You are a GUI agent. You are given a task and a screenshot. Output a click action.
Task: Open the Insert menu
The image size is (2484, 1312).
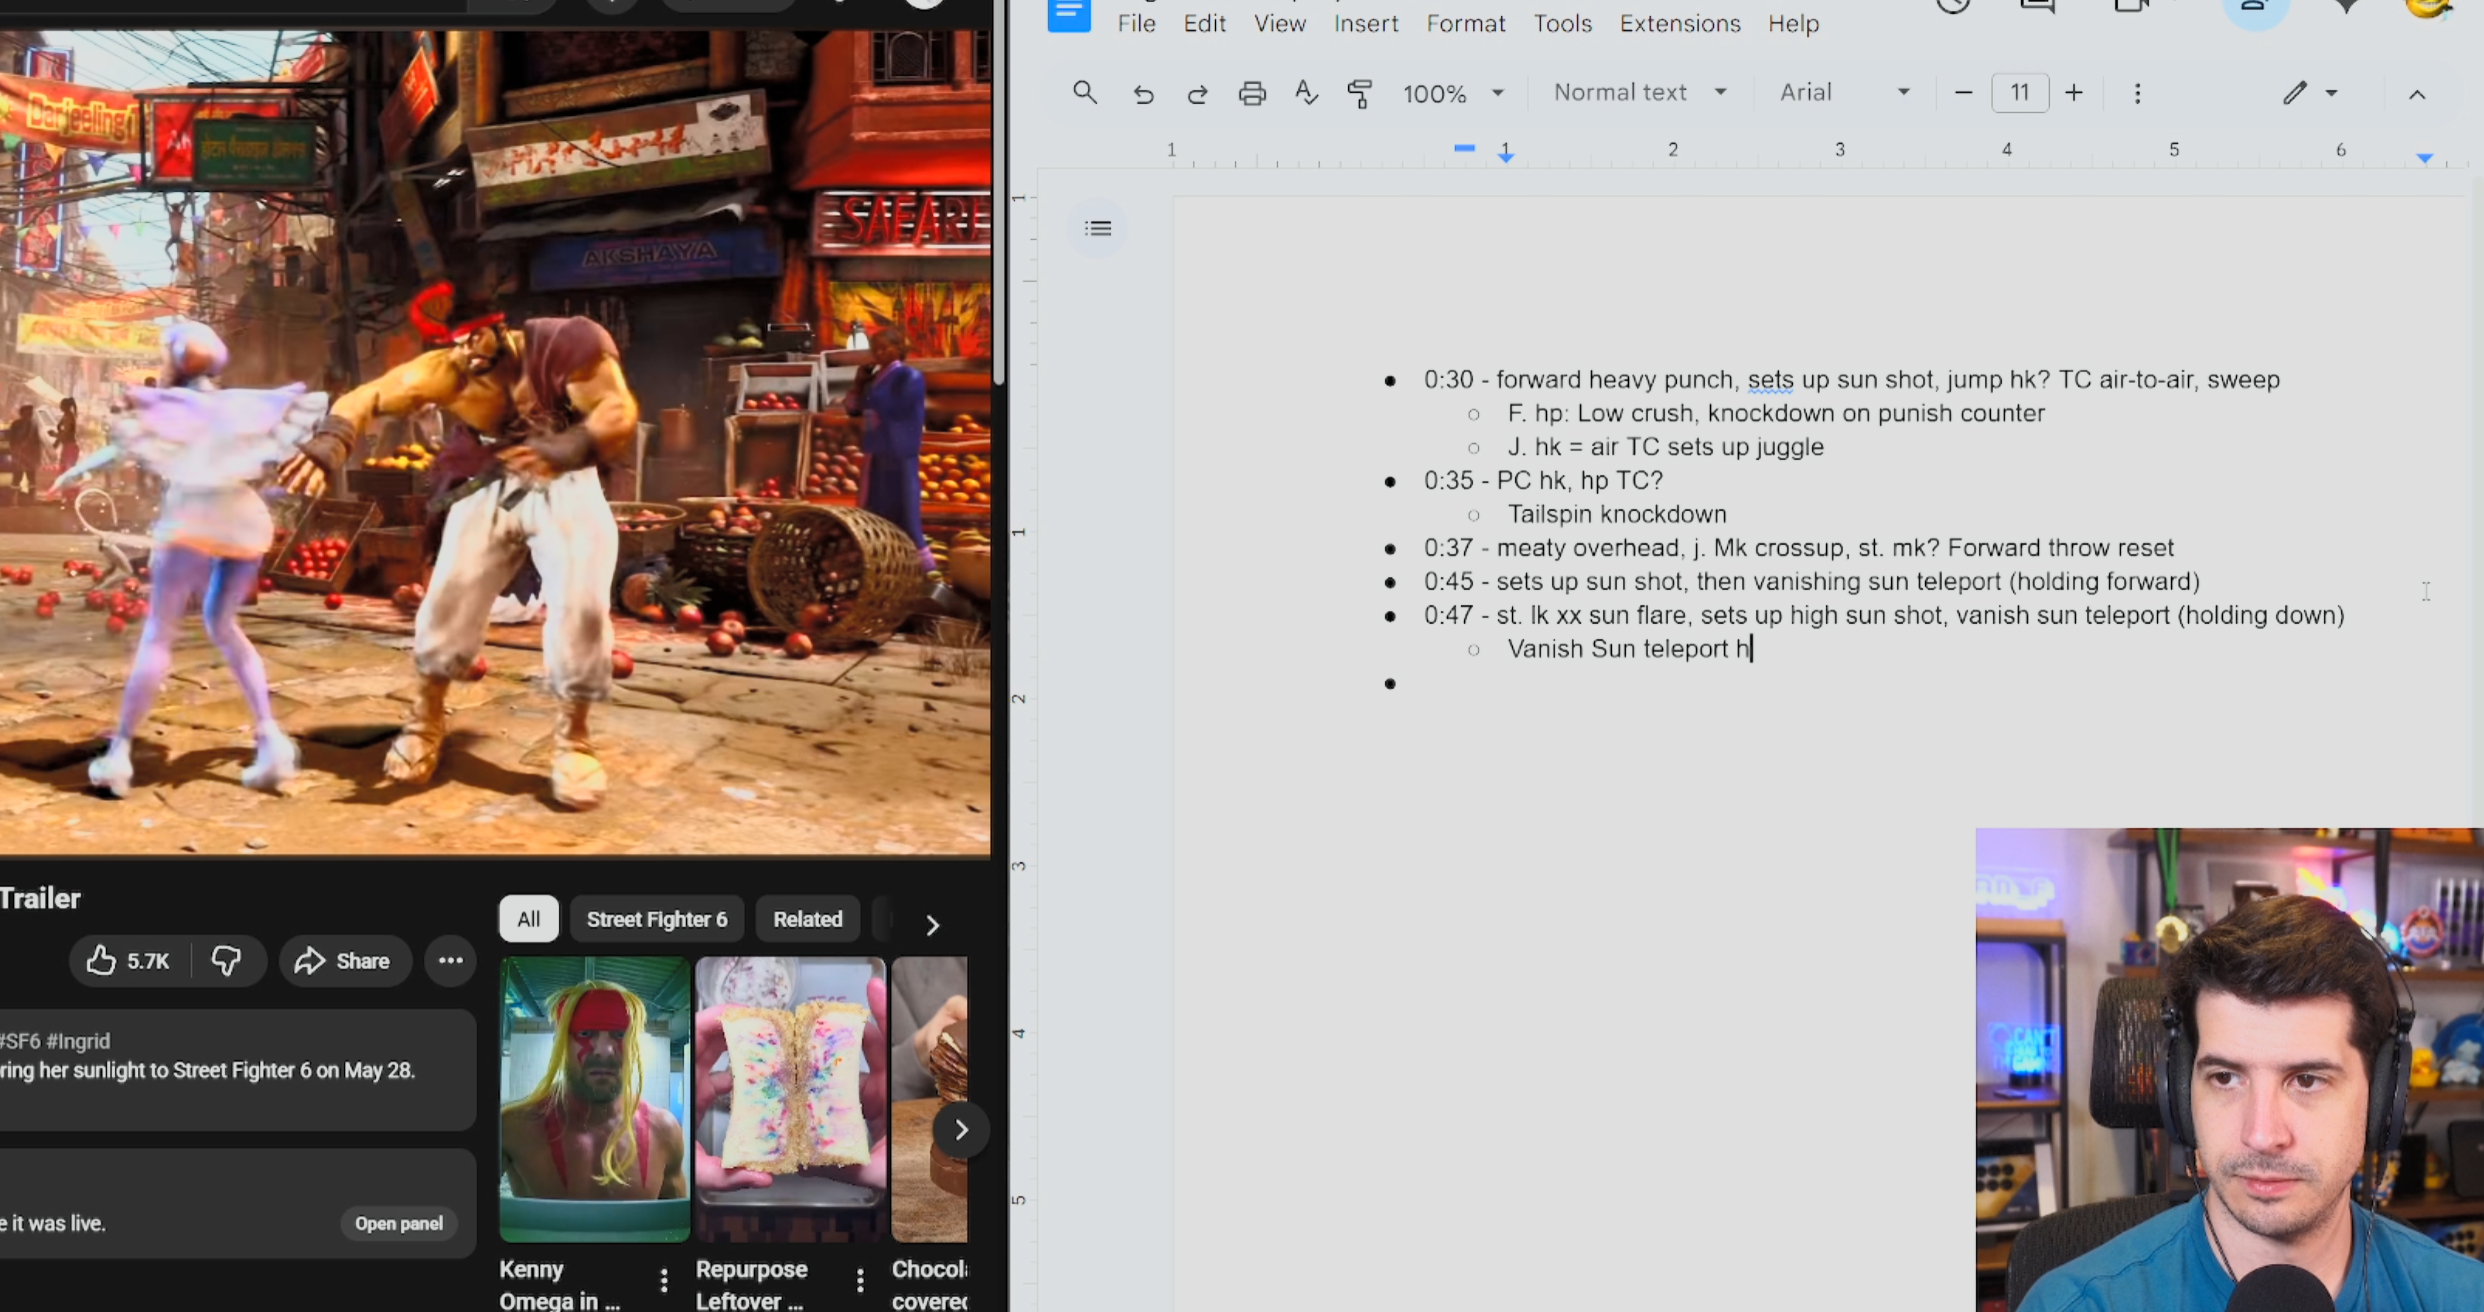tap(1365, 24)
